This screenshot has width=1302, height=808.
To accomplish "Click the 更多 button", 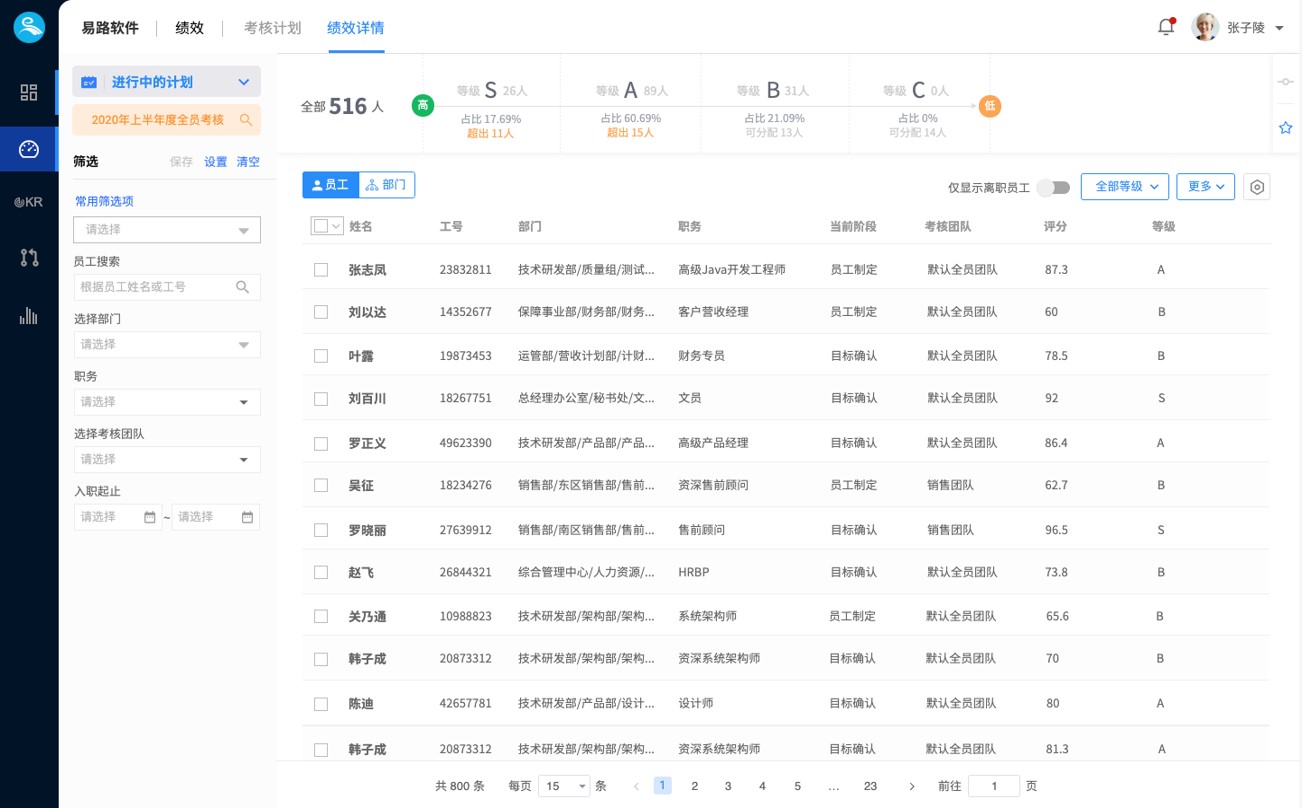I will (x=1205, y=187).
